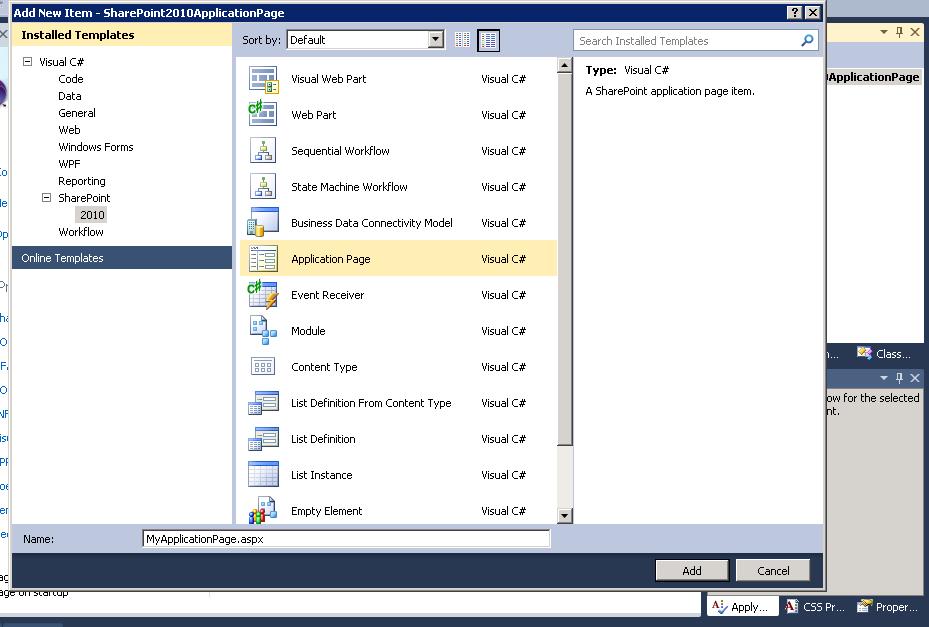Select the Event Receiver template icon

265,294
